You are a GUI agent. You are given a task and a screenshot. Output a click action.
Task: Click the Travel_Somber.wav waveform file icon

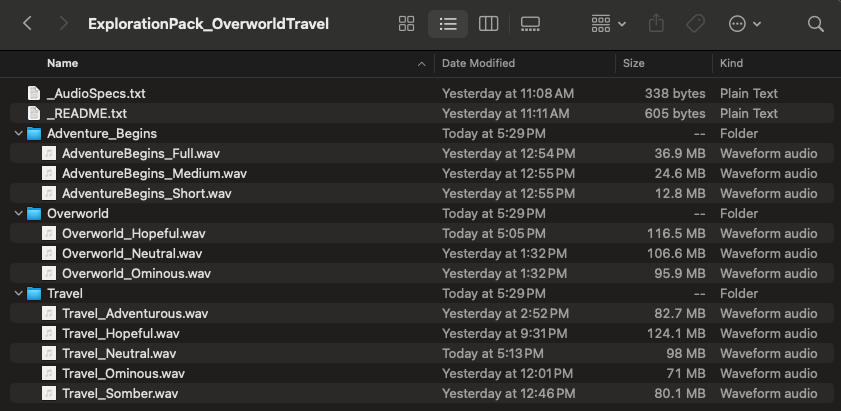(49, 393)
